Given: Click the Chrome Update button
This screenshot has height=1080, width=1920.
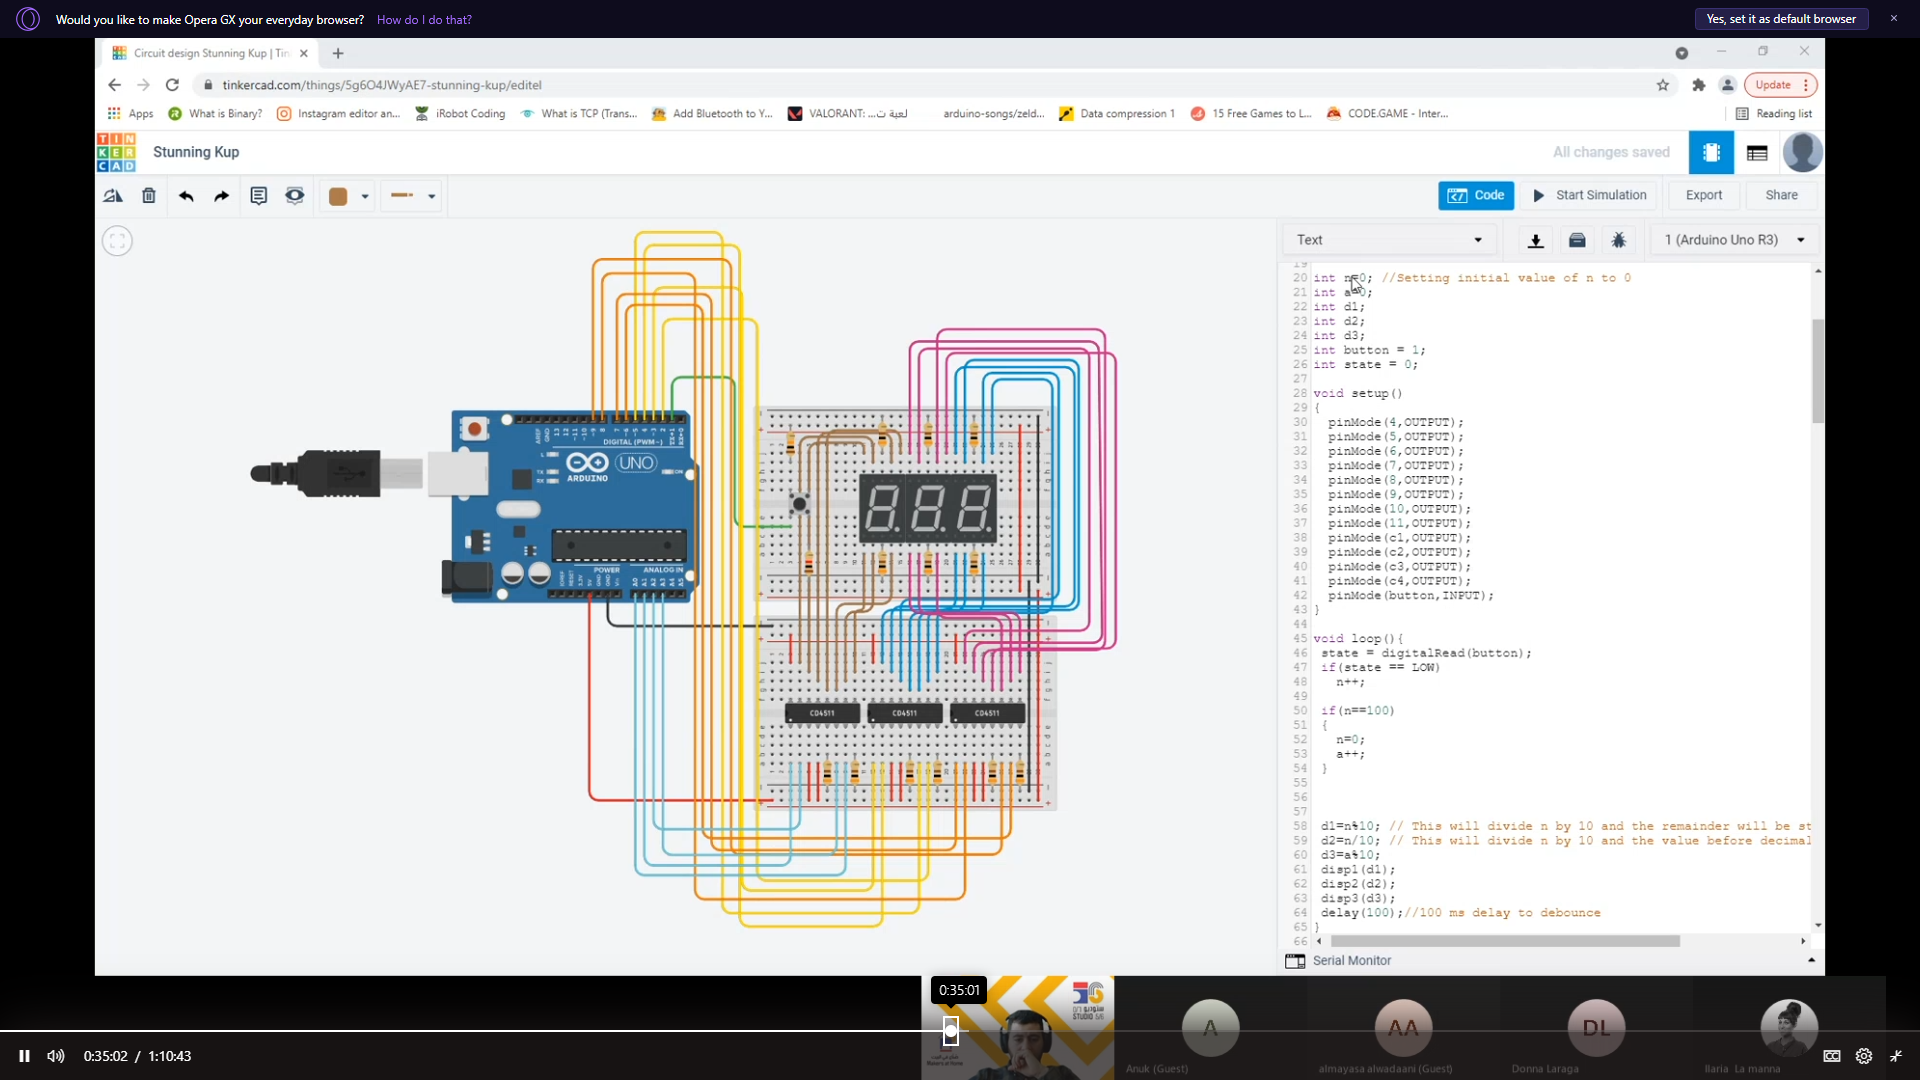Looking at the screenshot, I should (x=1780, y=85).
